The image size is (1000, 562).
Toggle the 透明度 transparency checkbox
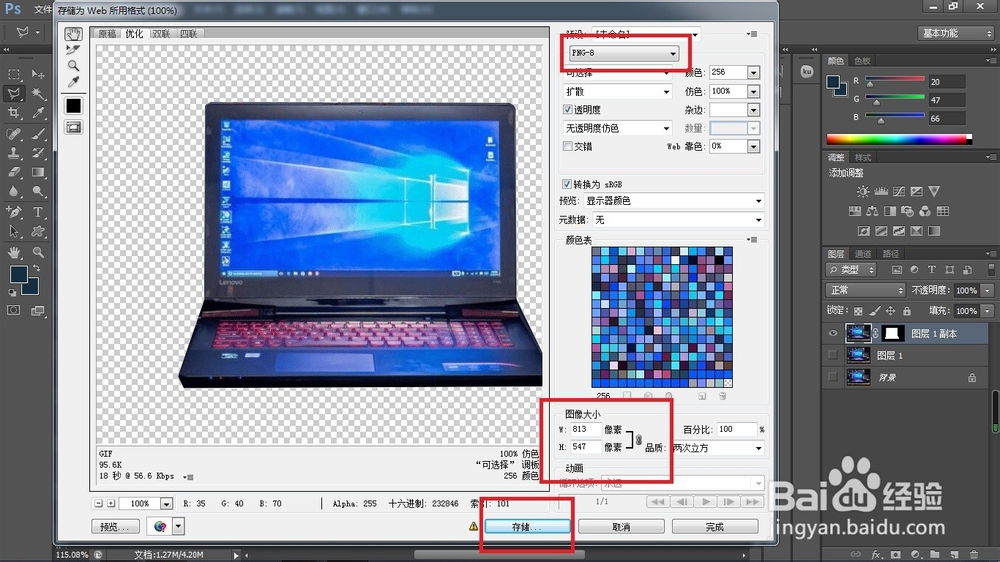point(568,110)
